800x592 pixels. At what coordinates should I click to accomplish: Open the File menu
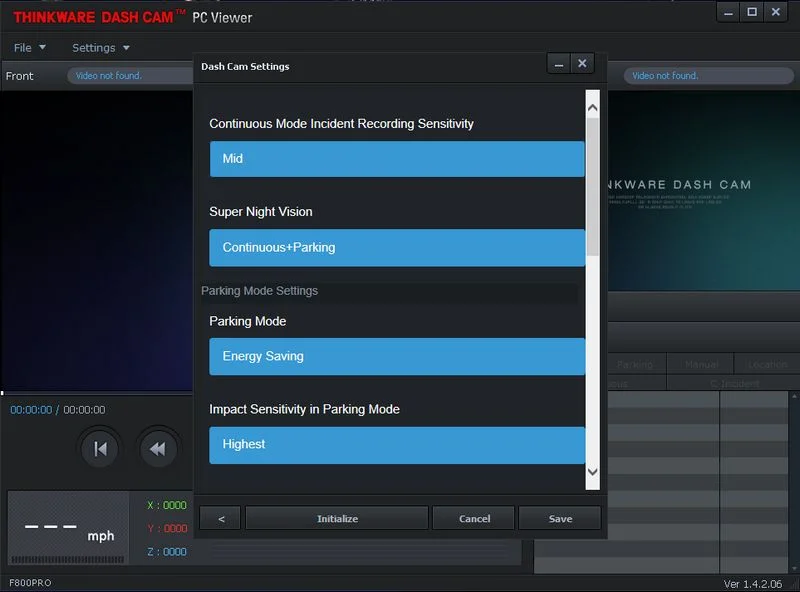[x=30, y=47]
